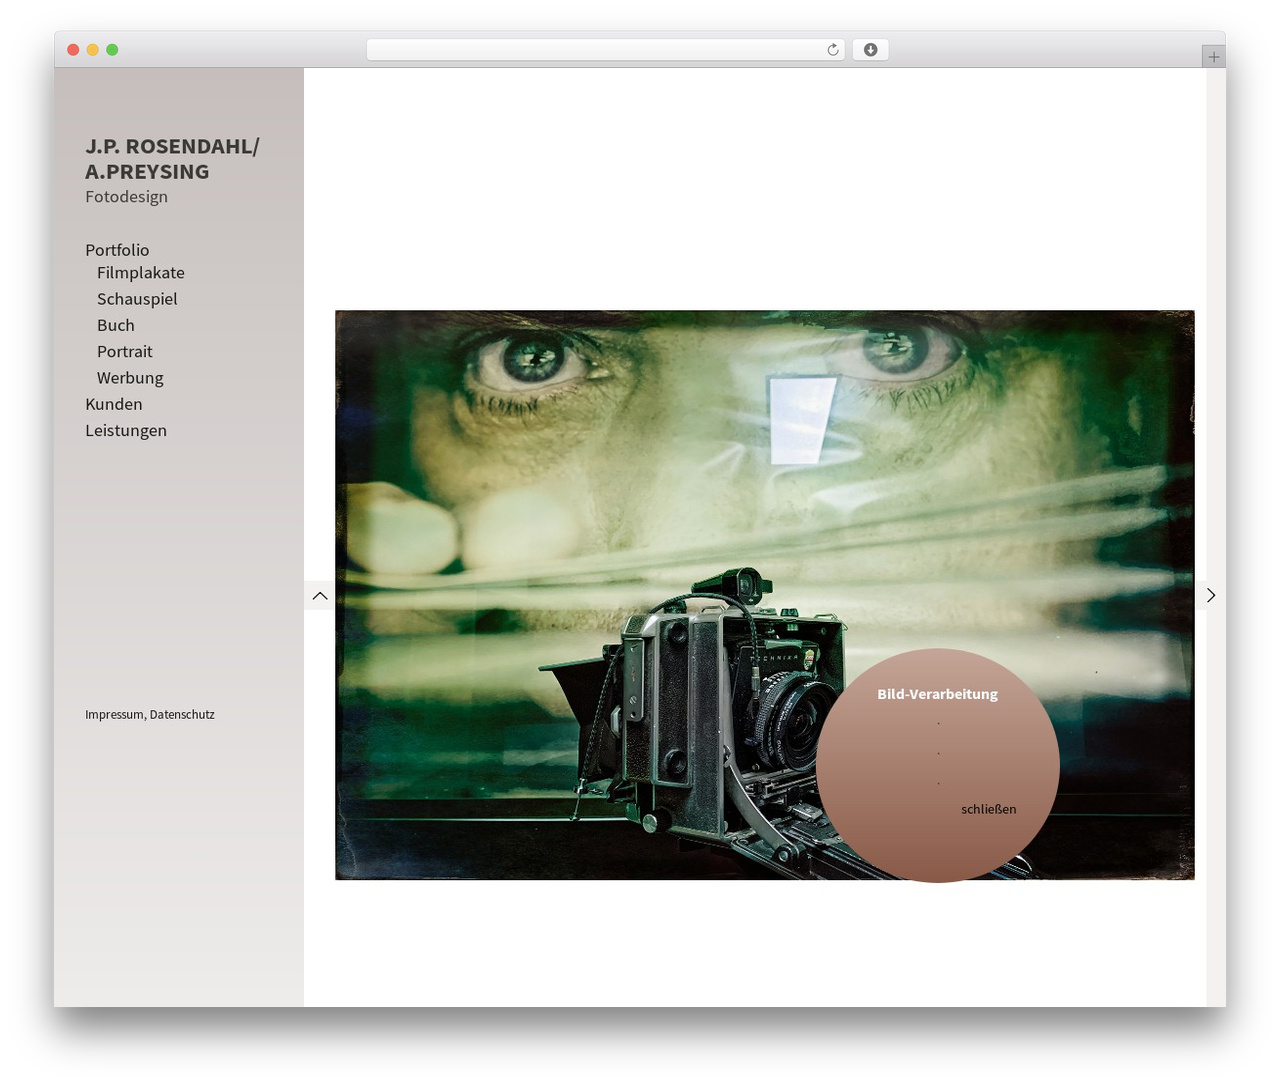Click the camera photograph image
The image size is (1280, 1084).
pyautogui.click(x=765, y=595)
